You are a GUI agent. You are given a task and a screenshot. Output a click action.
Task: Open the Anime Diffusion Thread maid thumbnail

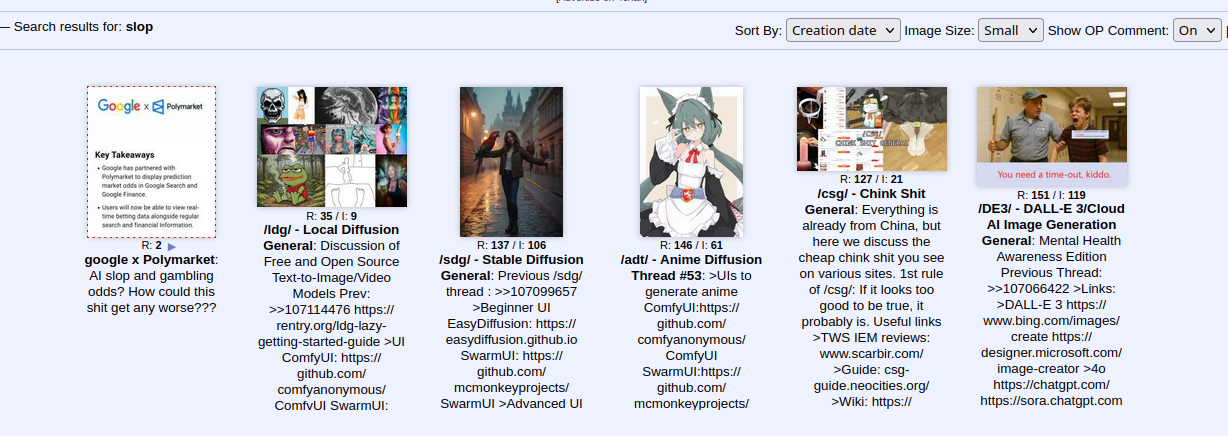point(691,161)
